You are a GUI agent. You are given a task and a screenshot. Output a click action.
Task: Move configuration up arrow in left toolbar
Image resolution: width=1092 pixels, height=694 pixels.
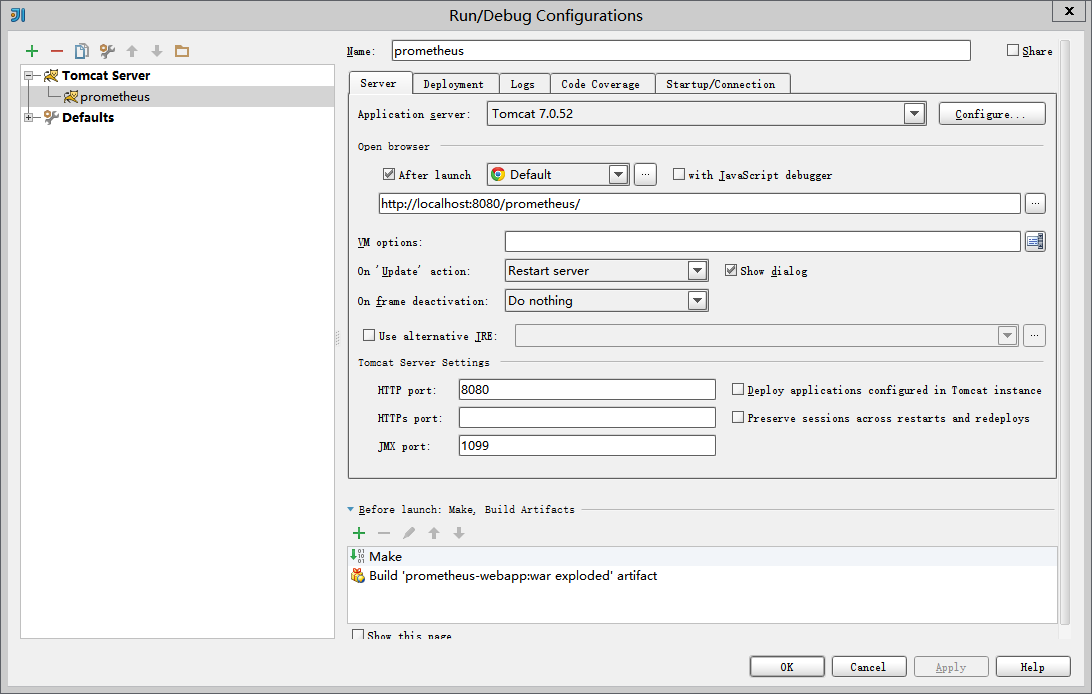(x=132, y=51)
